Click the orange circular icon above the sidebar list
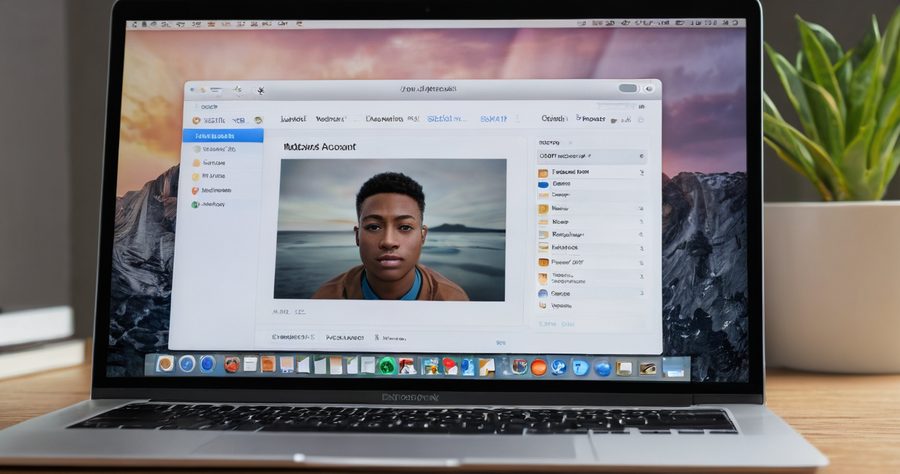This screenshot has width=900, height=474. pyautogui.click(x=196, y=121)
